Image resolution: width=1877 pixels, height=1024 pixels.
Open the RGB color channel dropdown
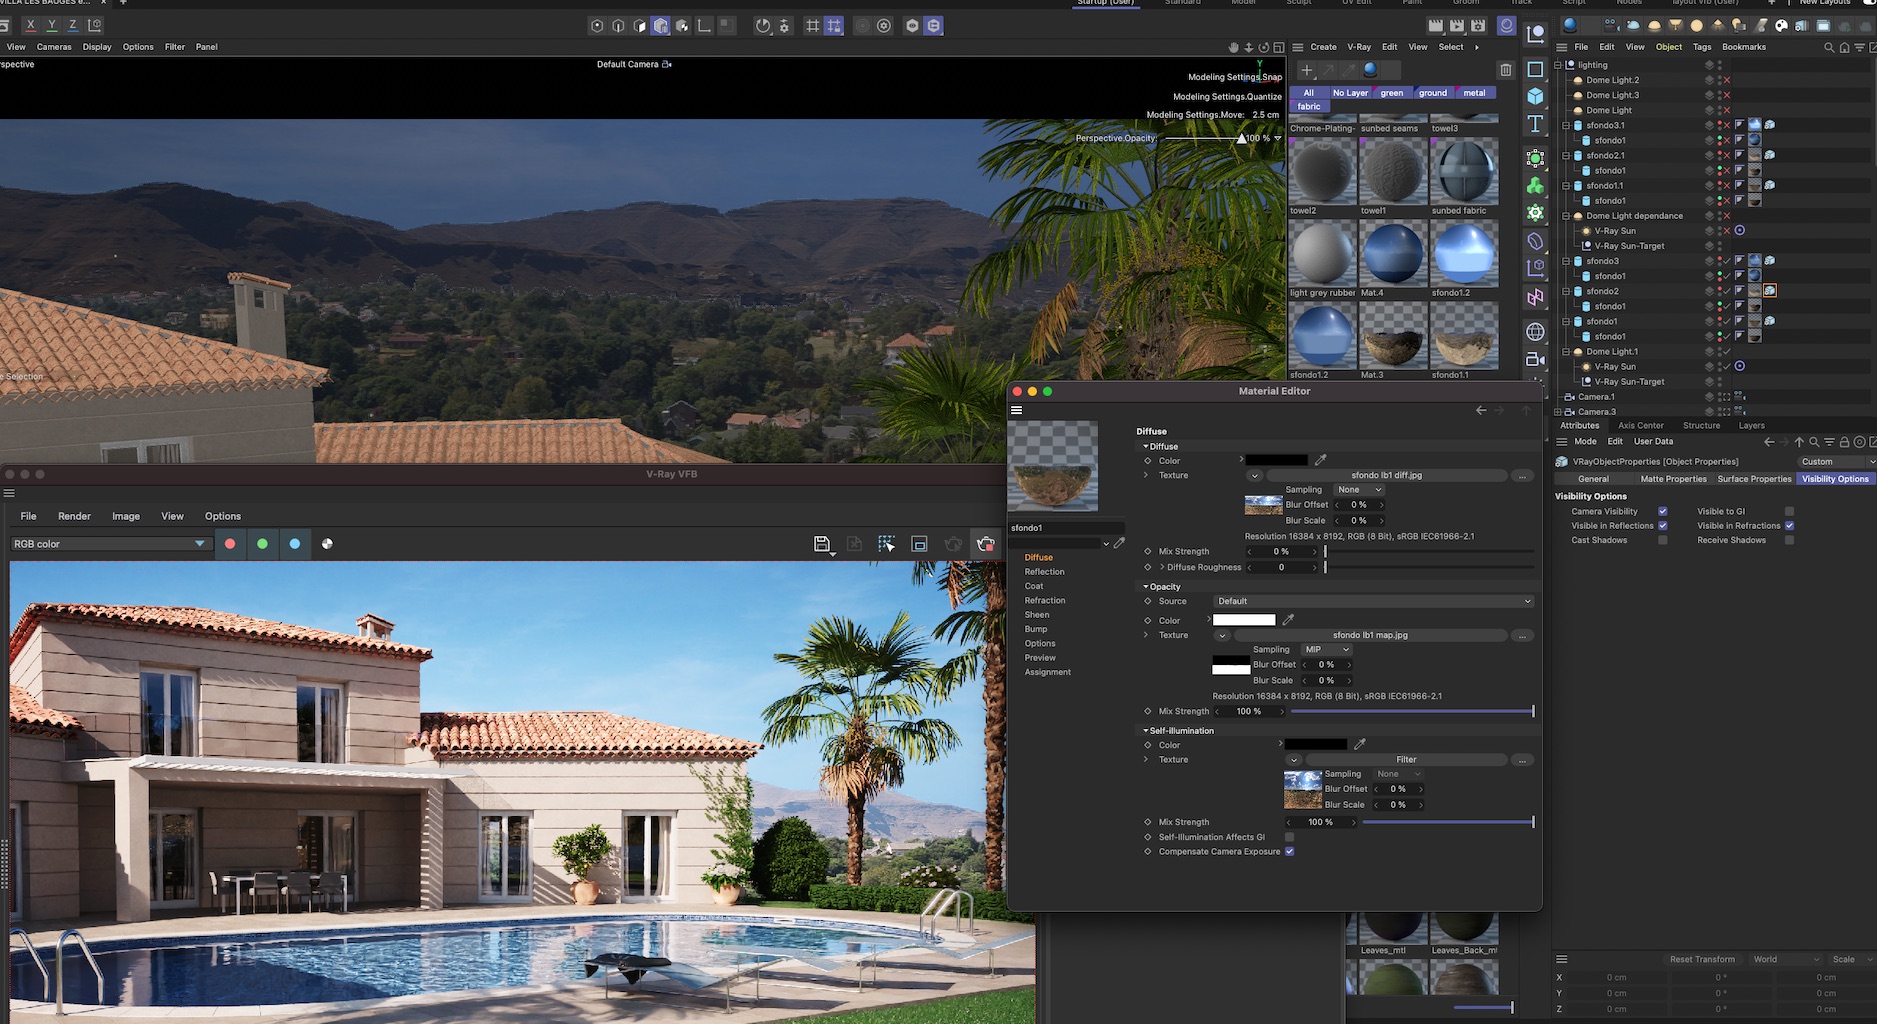click(110, 544)
